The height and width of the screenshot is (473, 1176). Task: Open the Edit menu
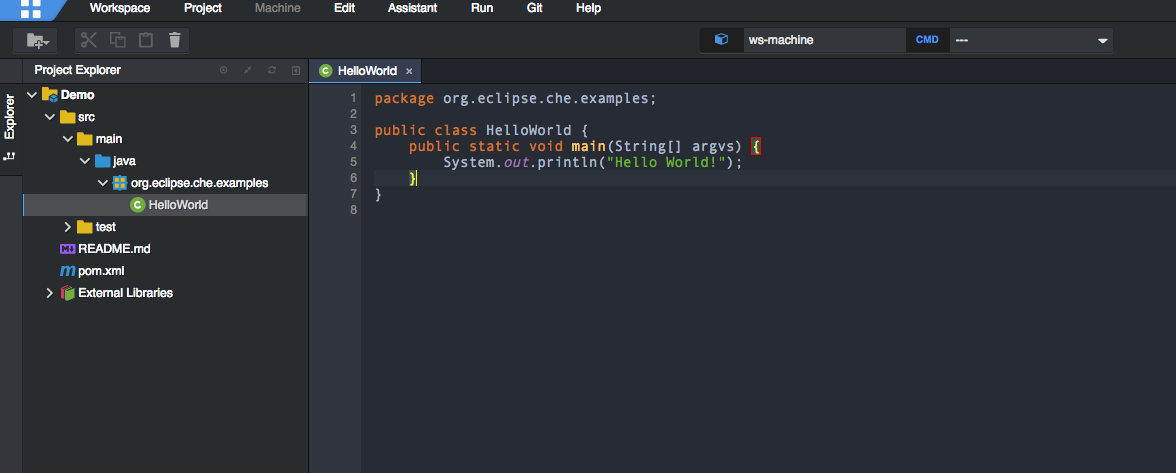344,8
